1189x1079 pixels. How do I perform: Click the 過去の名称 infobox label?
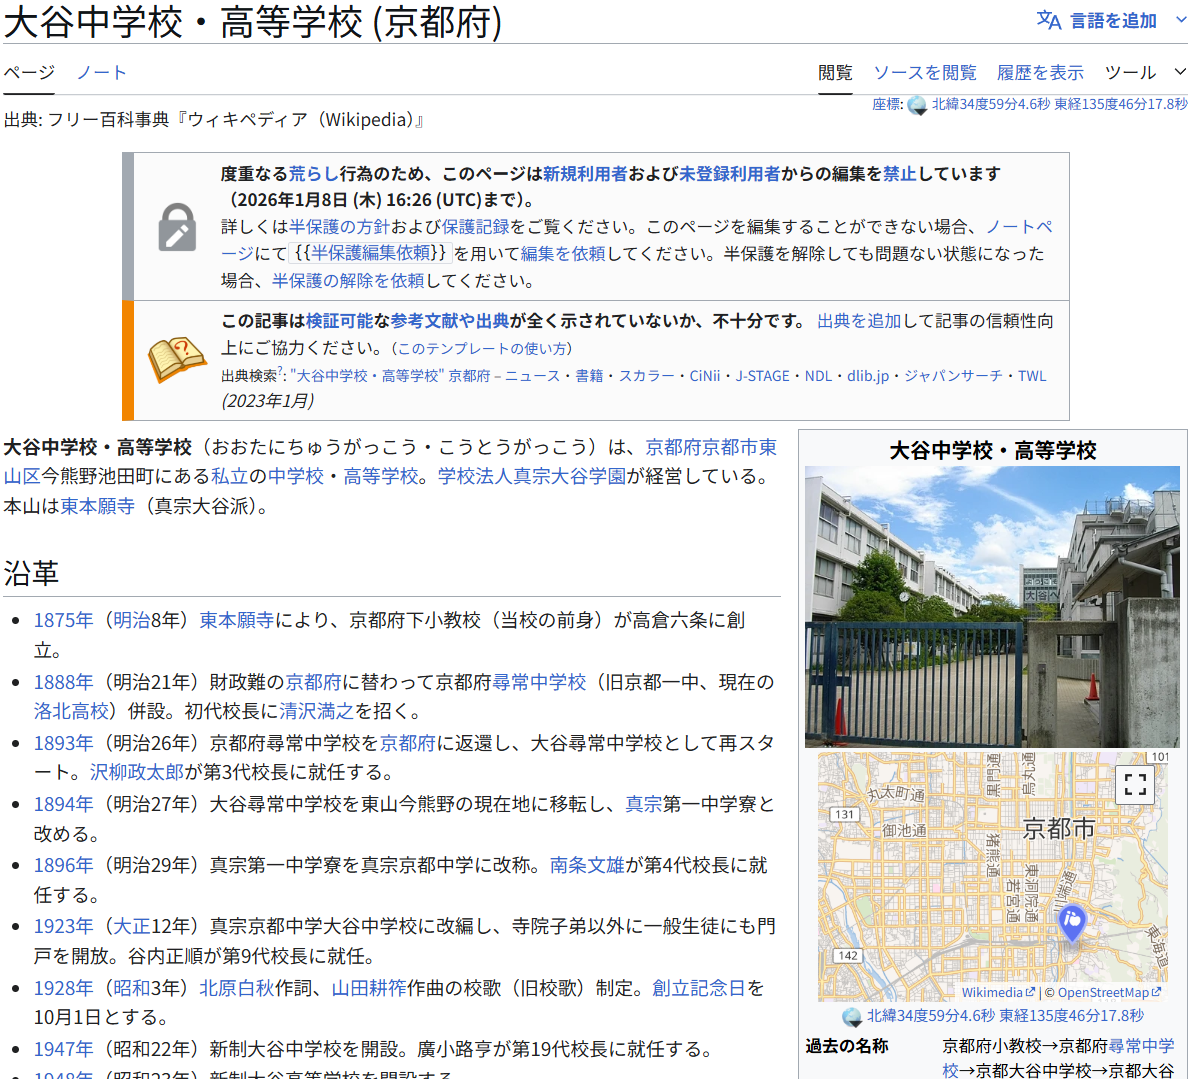coord(846,1046)
